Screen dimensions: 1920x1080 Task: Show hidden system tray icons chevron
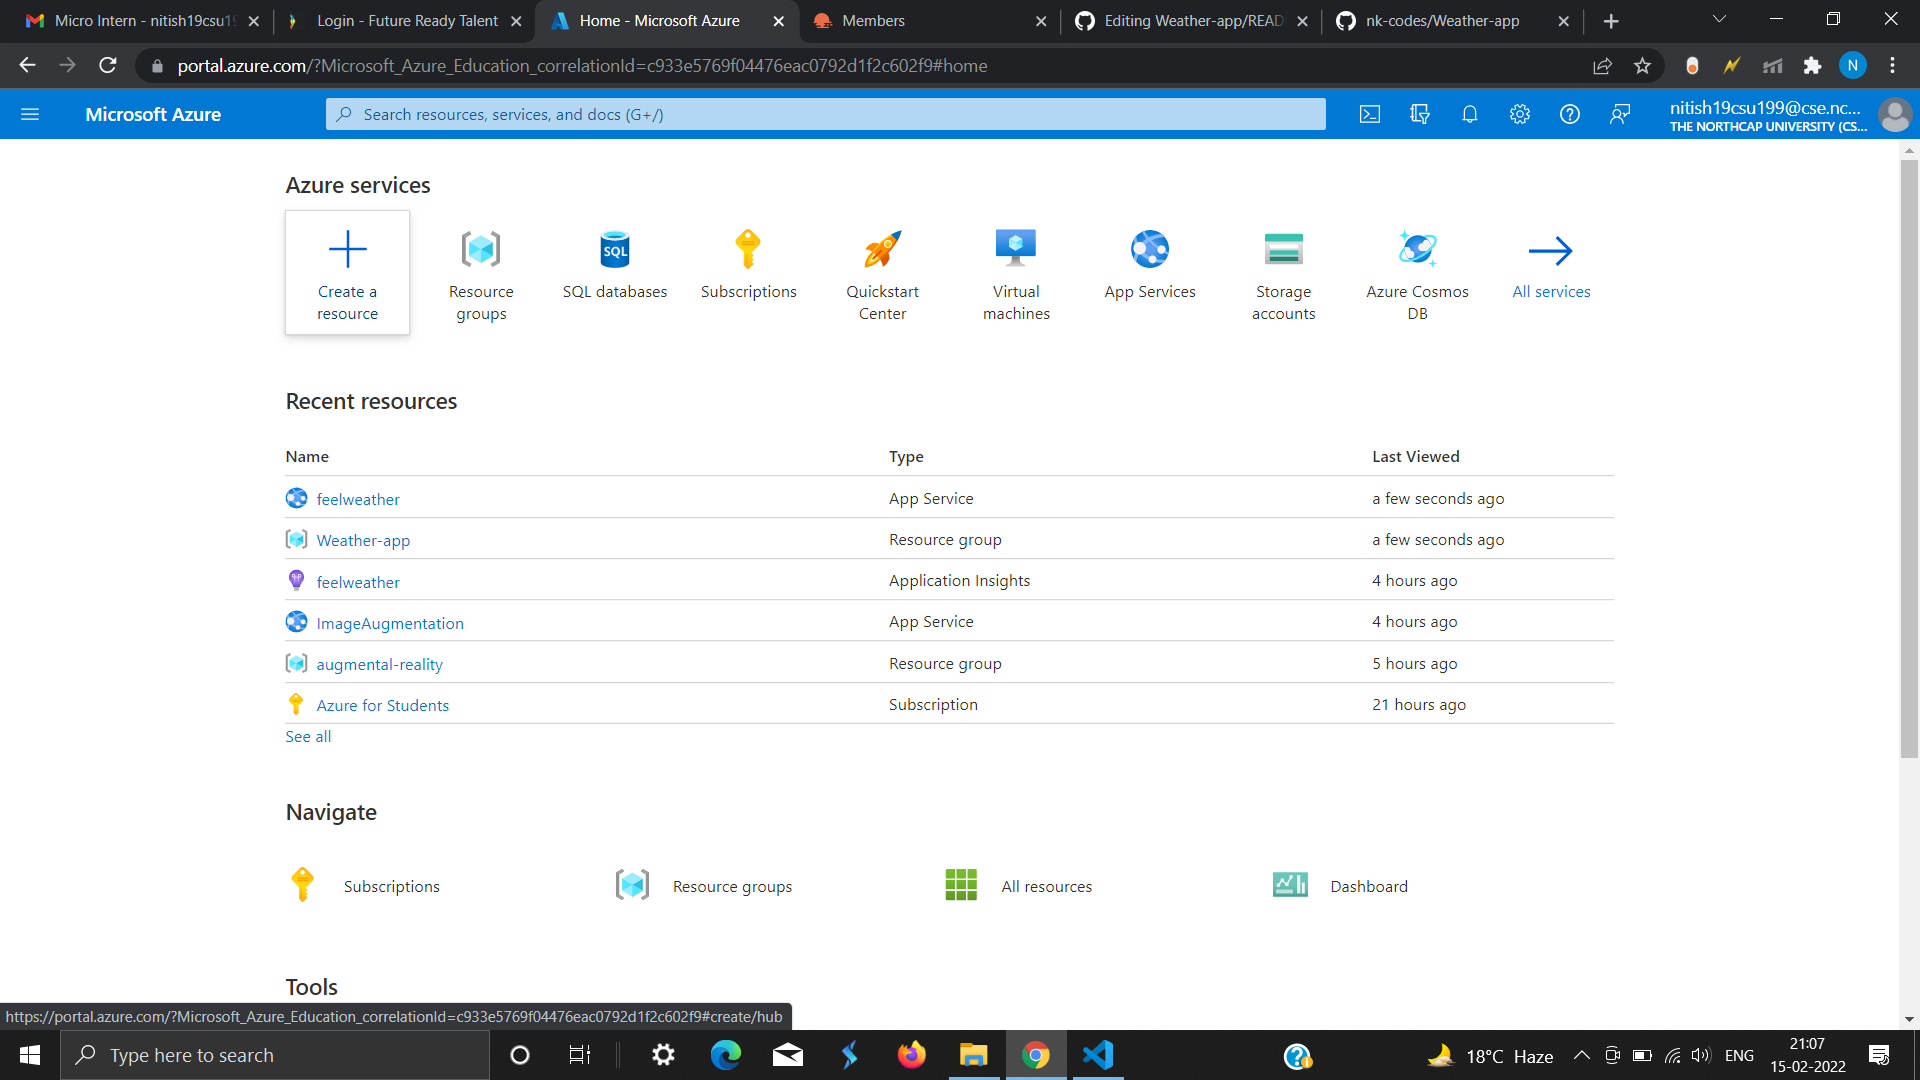point(1582,1055)
